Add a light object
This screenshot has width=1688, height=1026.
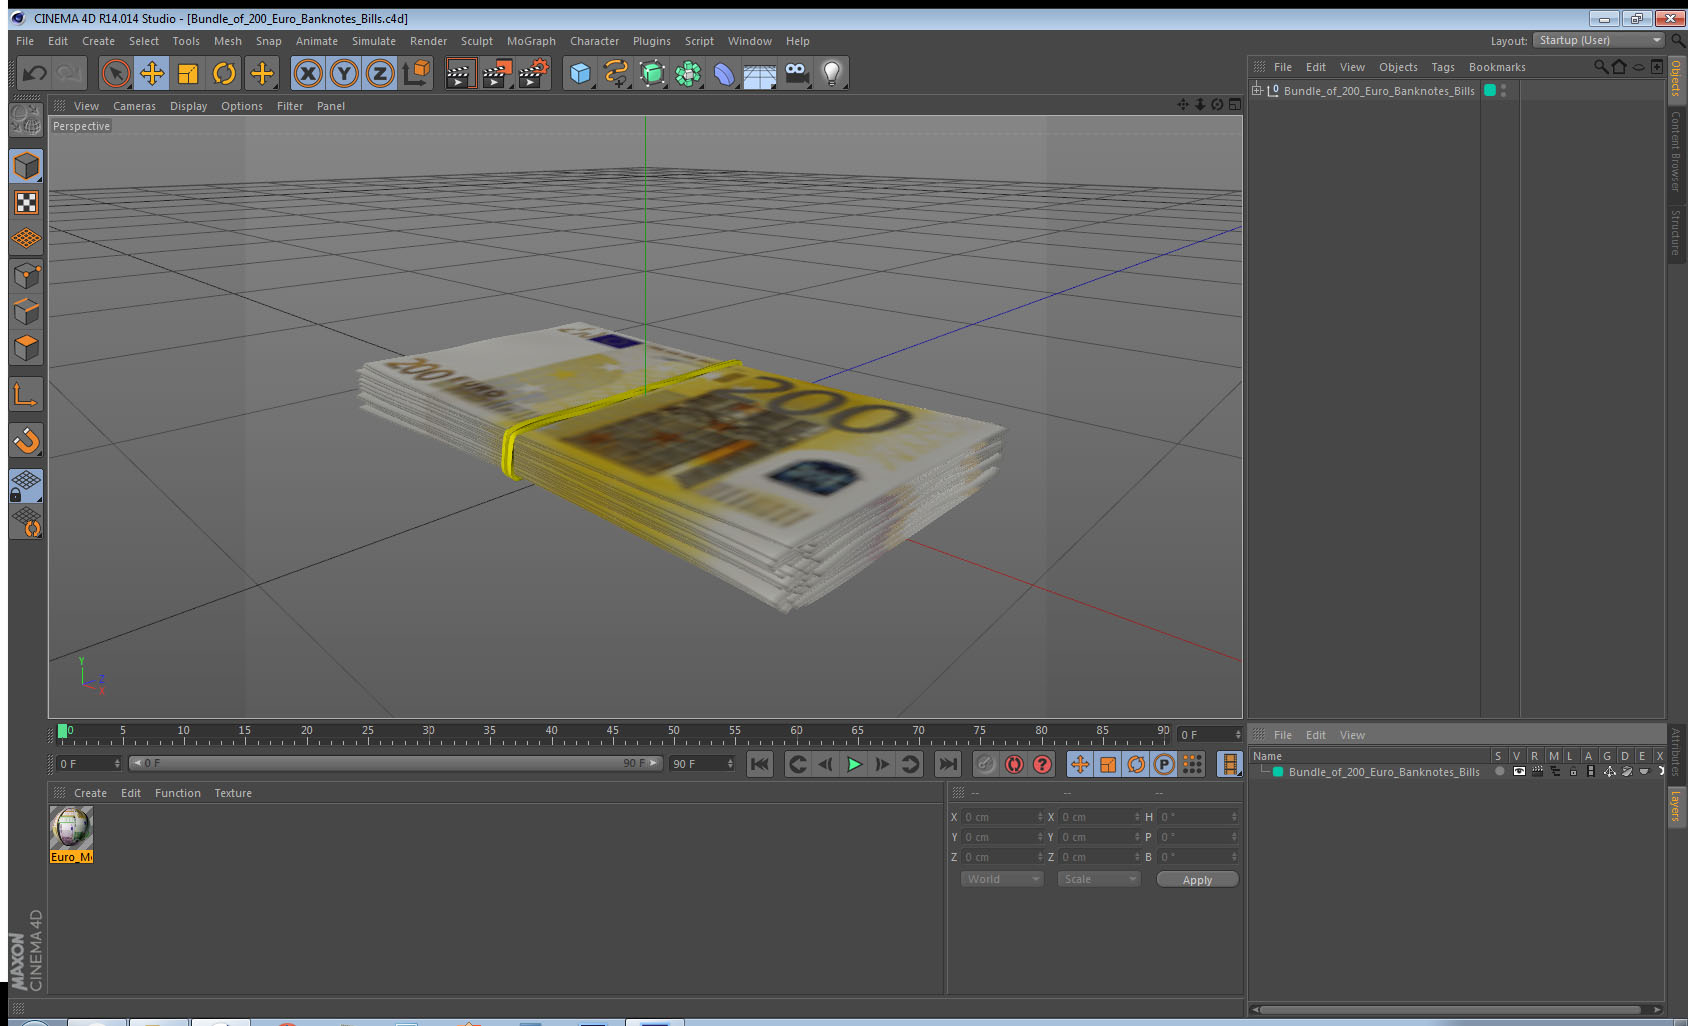pos(832,73)
